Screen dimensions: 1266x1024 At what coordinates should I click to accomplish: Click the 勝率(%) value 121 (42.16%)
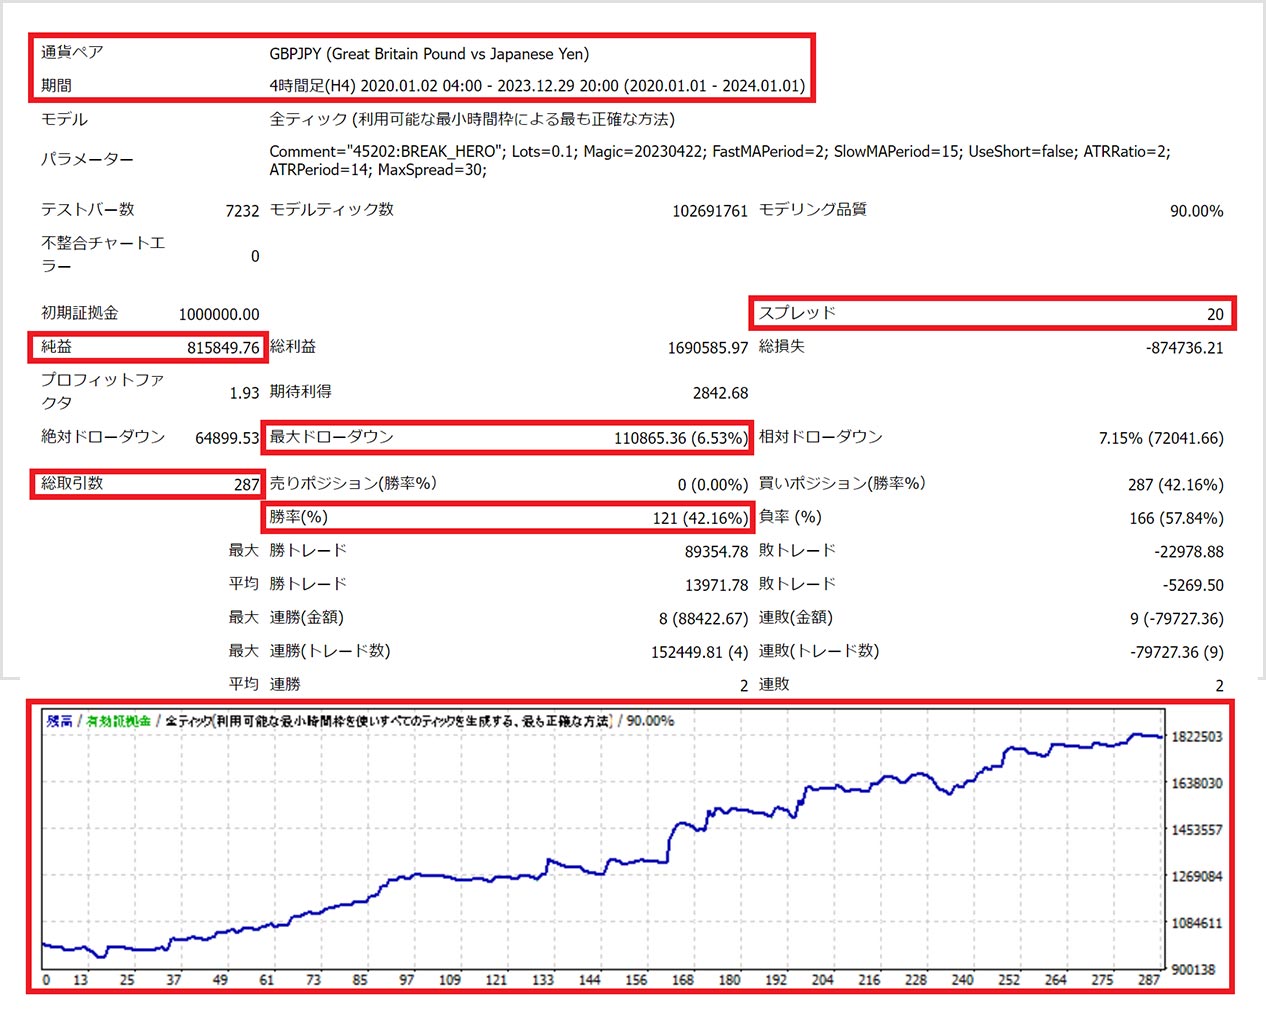(700, 518)
